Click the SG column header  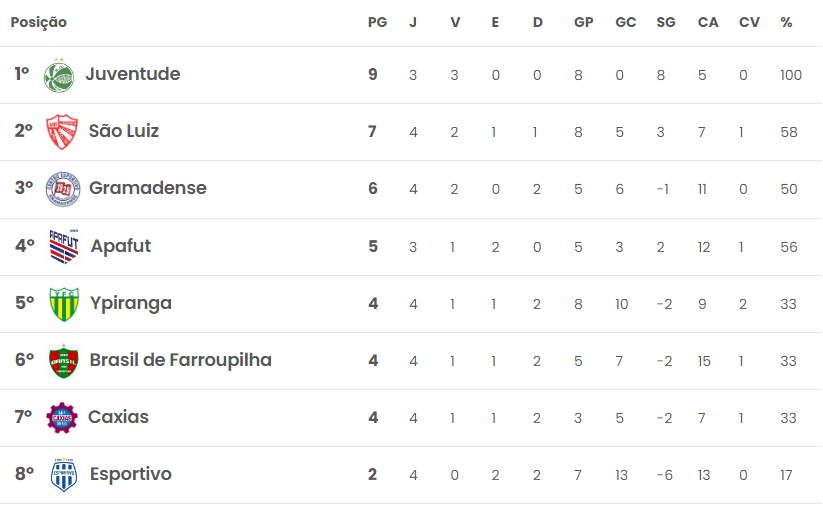coord(666,23)
